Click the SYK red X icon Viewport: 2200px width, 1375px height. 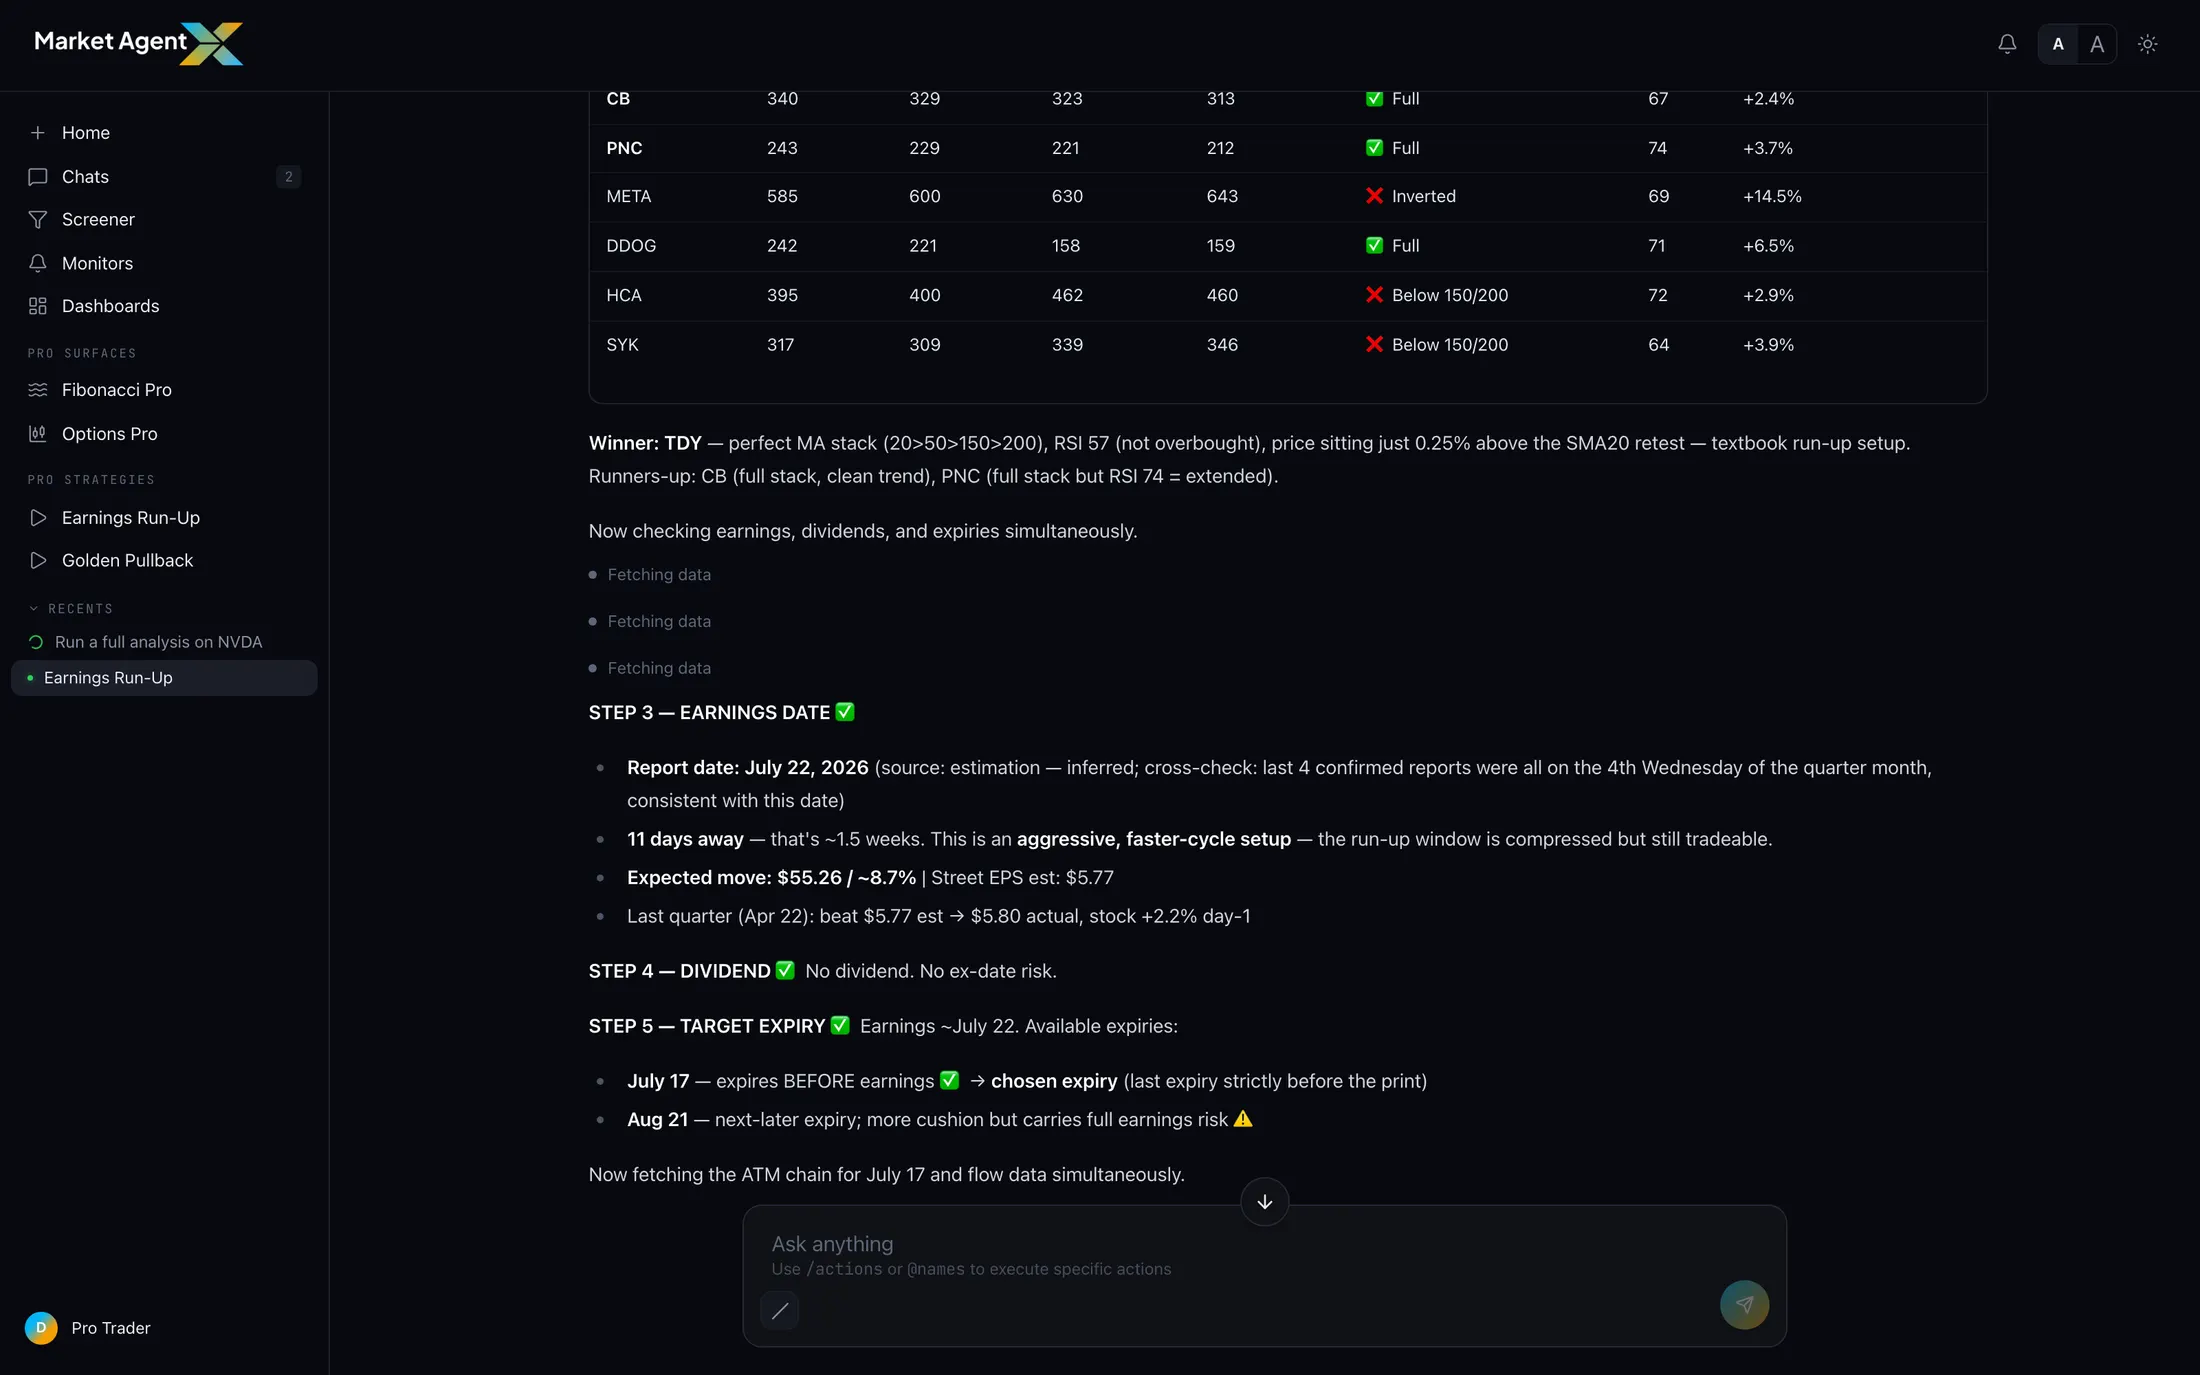(x=1374, y=344)
